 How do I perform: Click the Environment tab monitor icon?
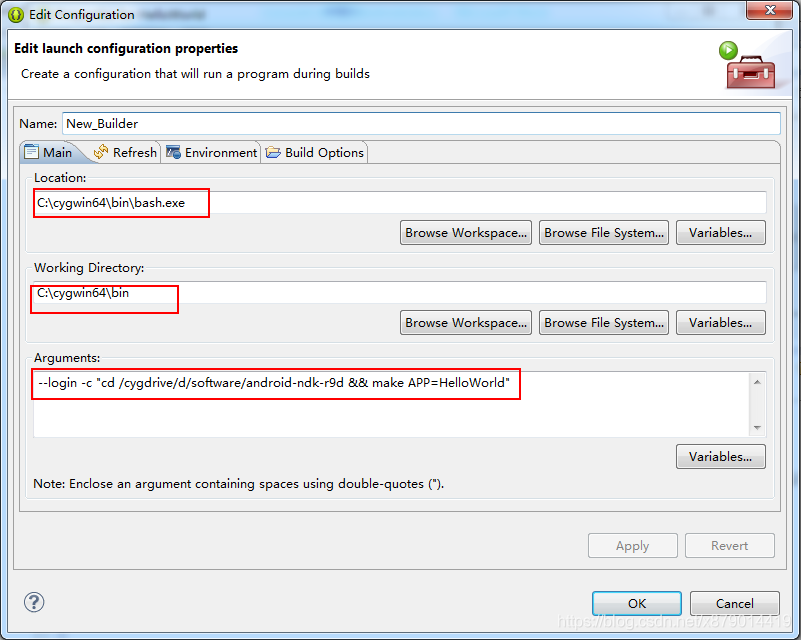click(173, 152)
